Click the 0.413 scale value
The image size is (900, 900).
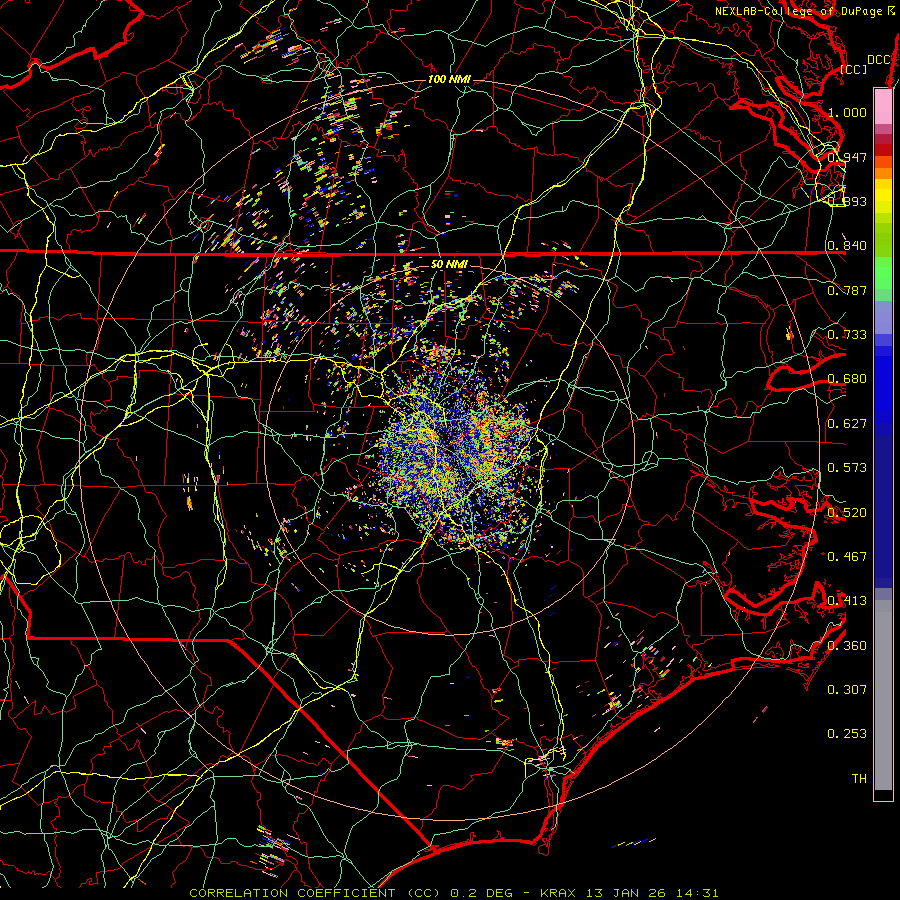pyautogui.click(x=847, y=601)
